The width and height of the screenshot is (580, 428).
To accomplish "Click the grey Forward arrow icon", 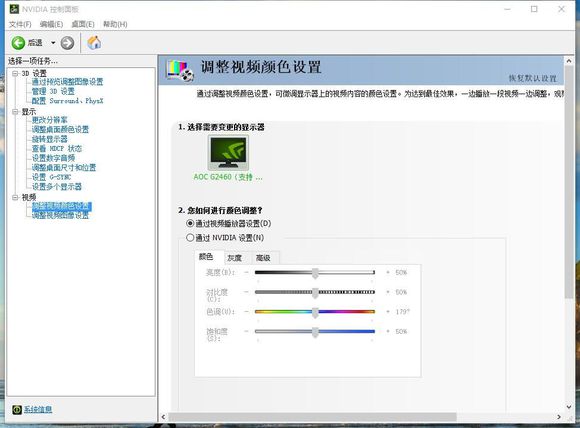I will pyautogui.click(x=67, y=43).
